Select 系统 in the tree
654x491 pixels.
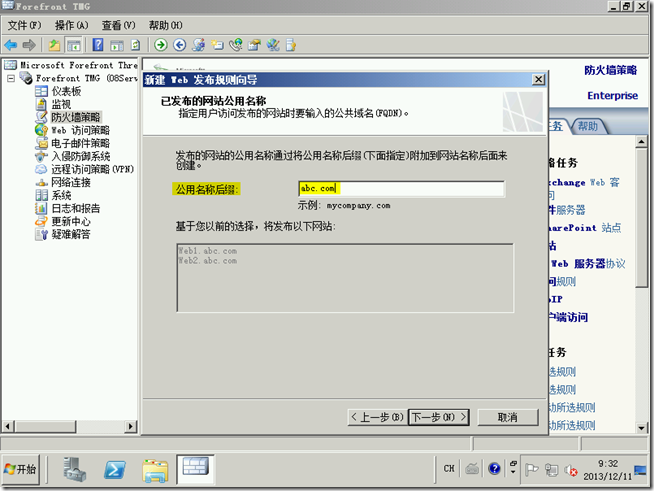click(x=61, y=195)
